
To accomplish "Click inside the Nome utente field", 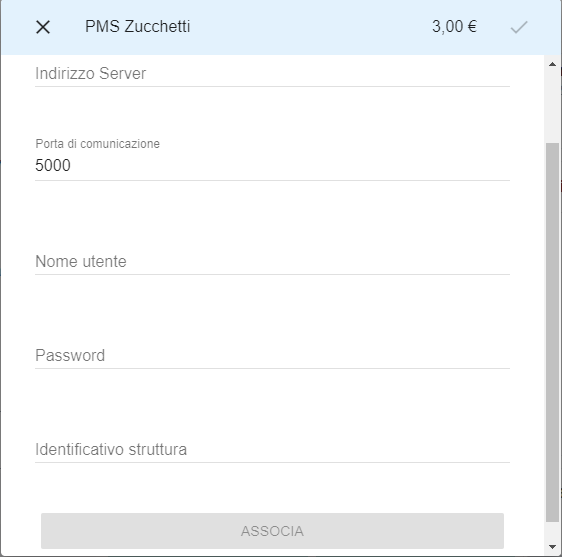I will (272, 262).
